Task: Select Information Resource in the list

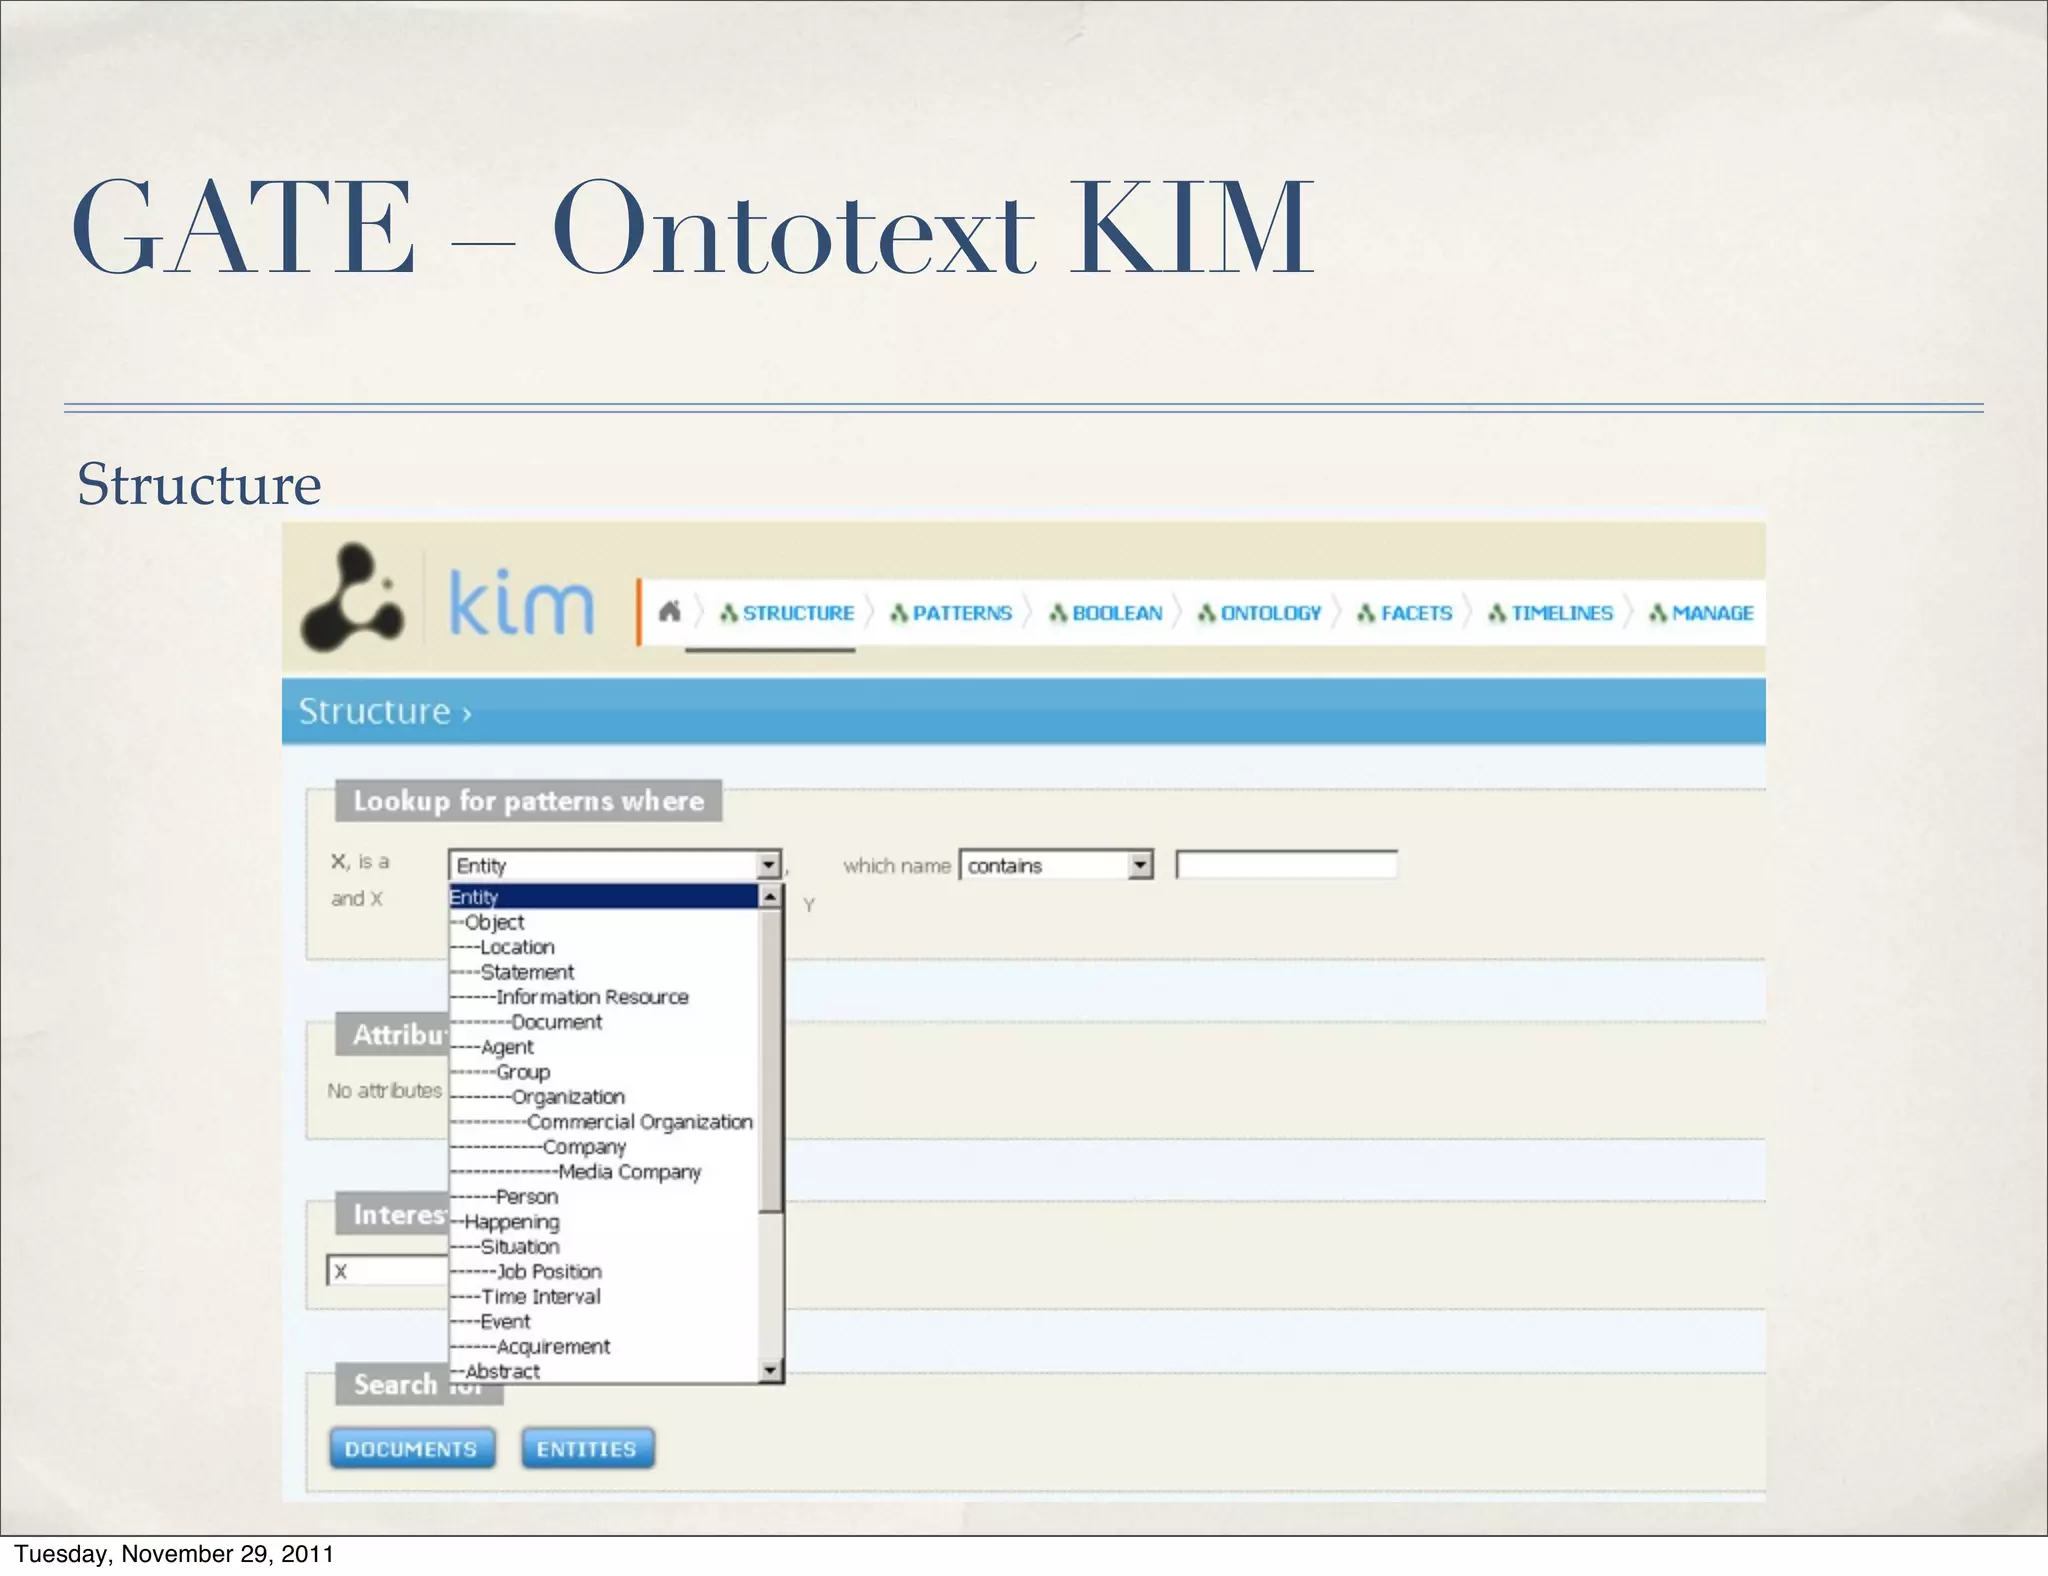Action: [x=592, y=997]
